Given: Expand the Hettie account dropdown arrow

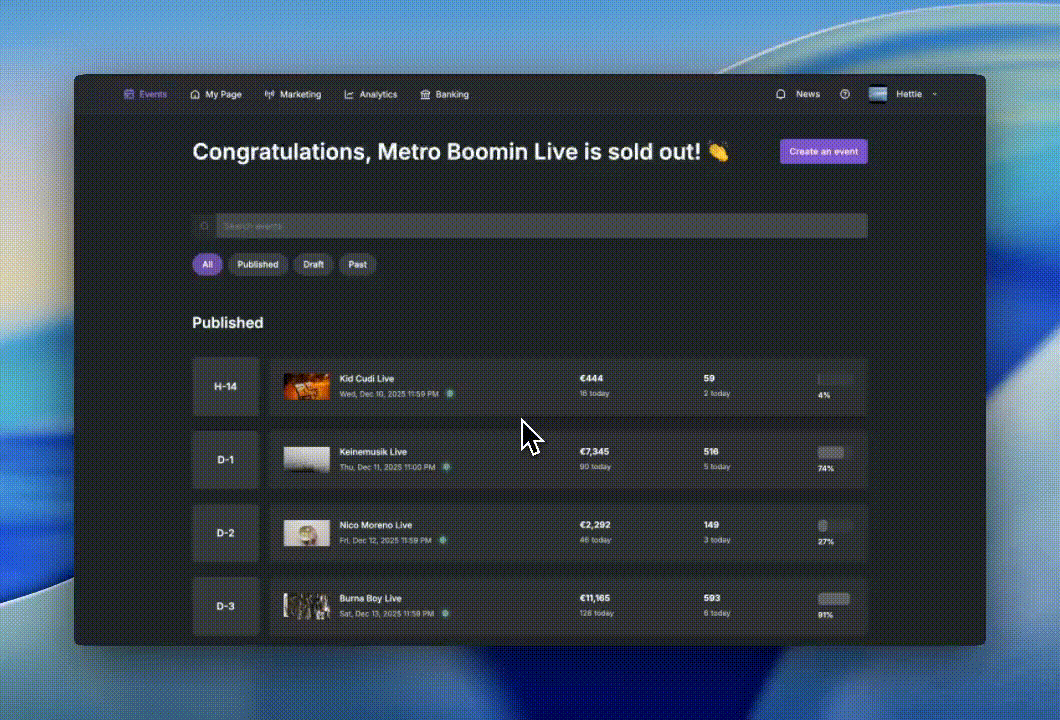Looking at the screenshot, I should coord(935,95).
